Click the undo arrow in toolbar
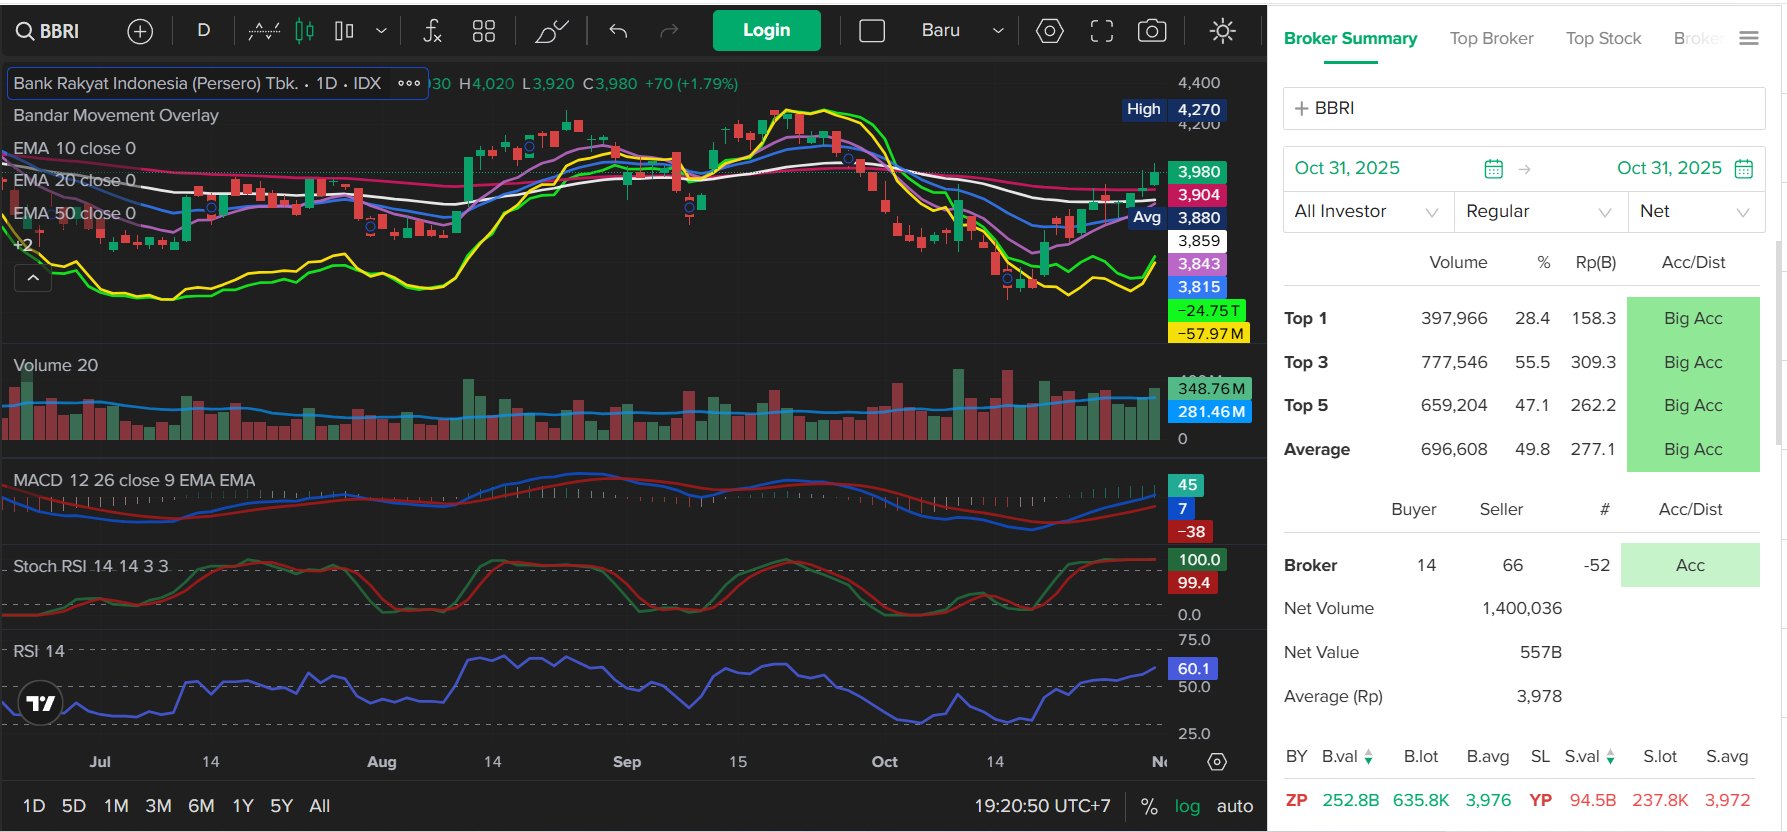This screenshot has height=832, width=1787. (618, 32)
